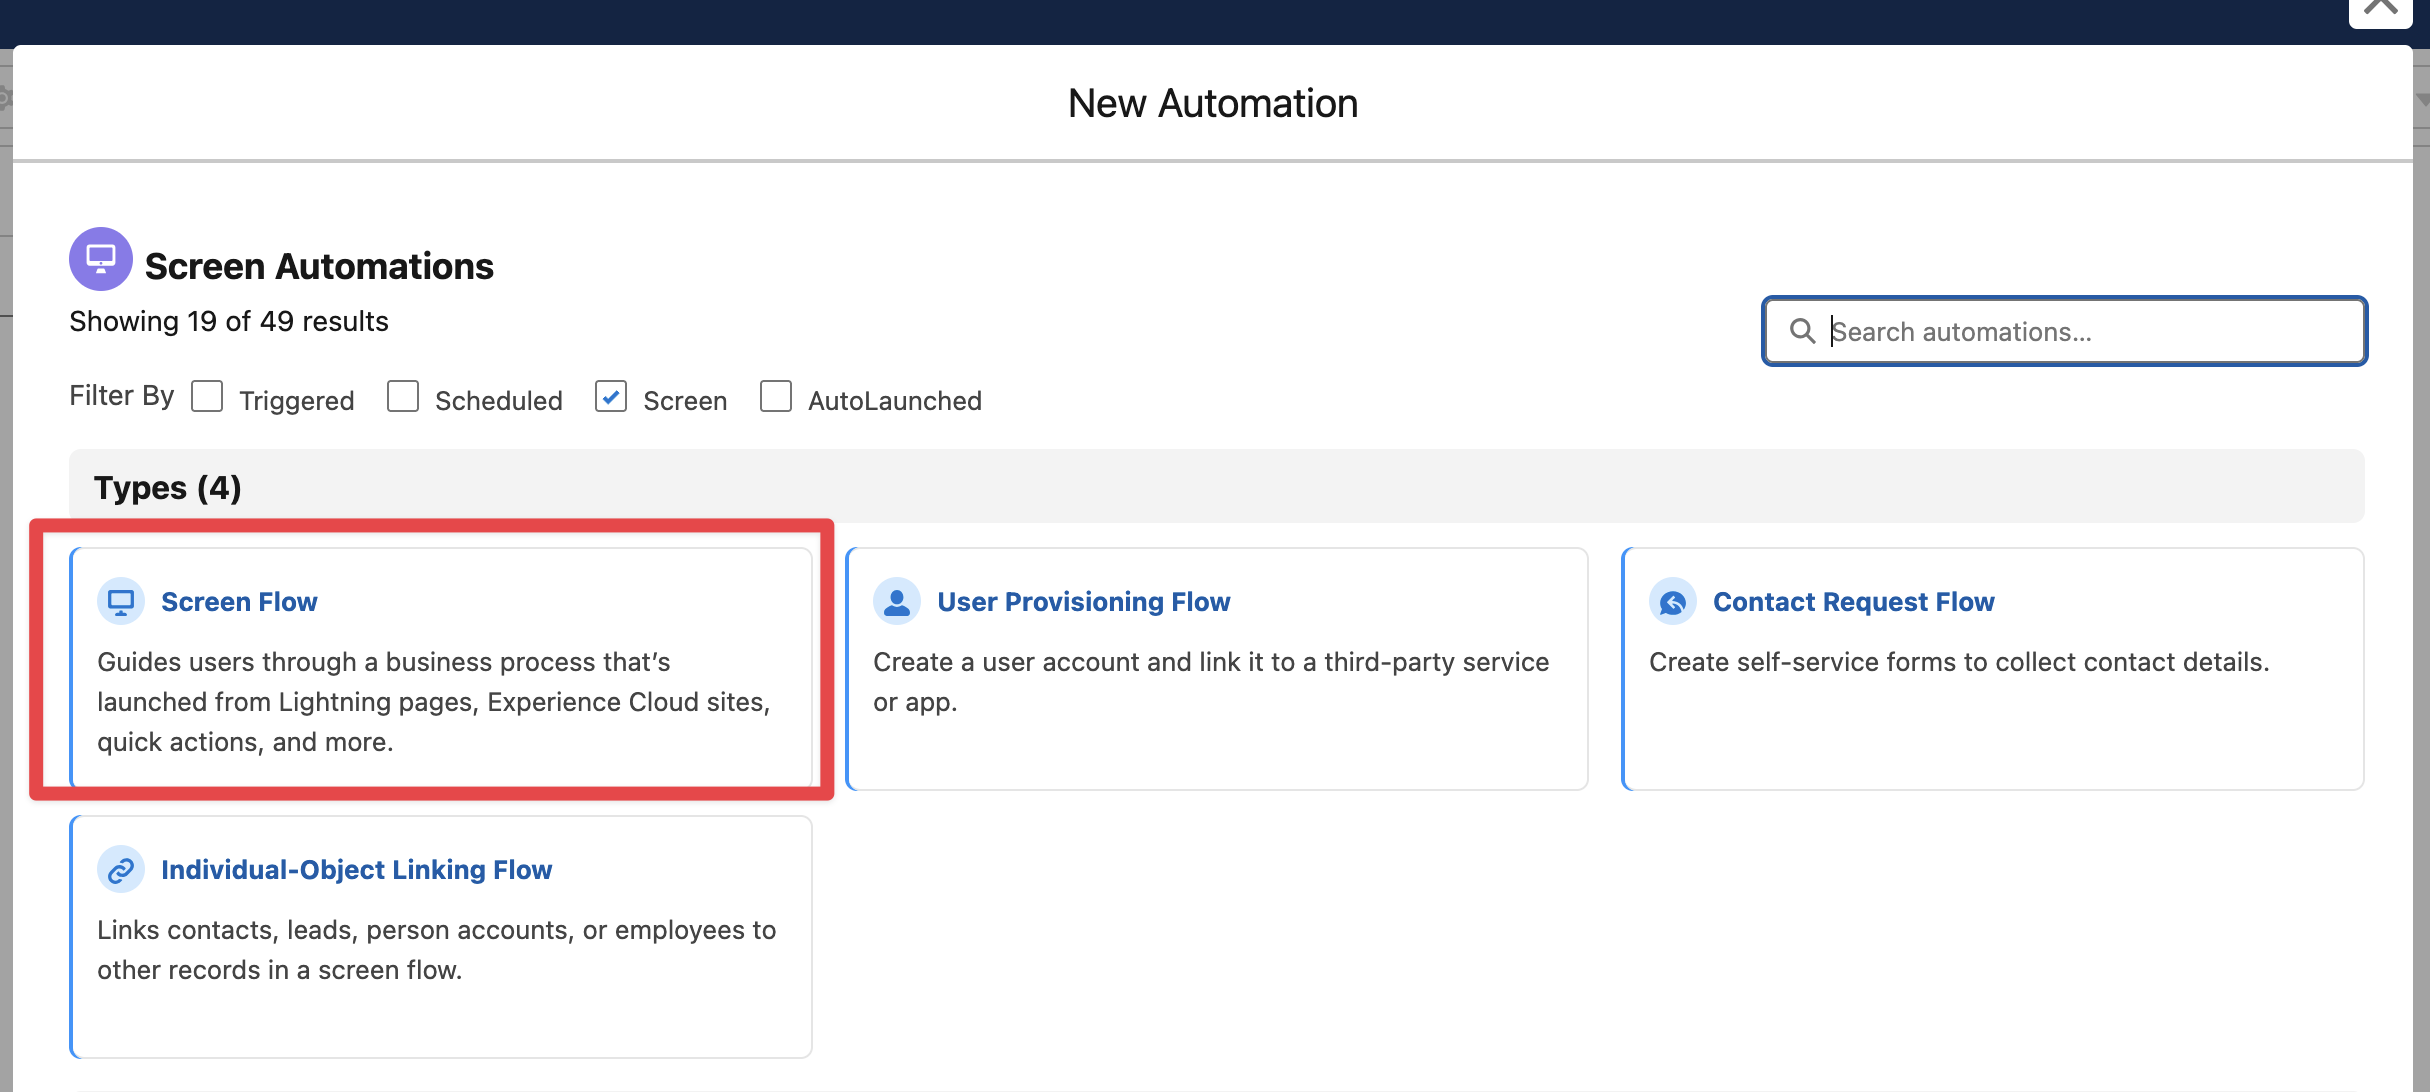Choose the Individual-Object Linking Flow title
The width and height of the screenshot is (2430, 1092).
coord(356,870)
